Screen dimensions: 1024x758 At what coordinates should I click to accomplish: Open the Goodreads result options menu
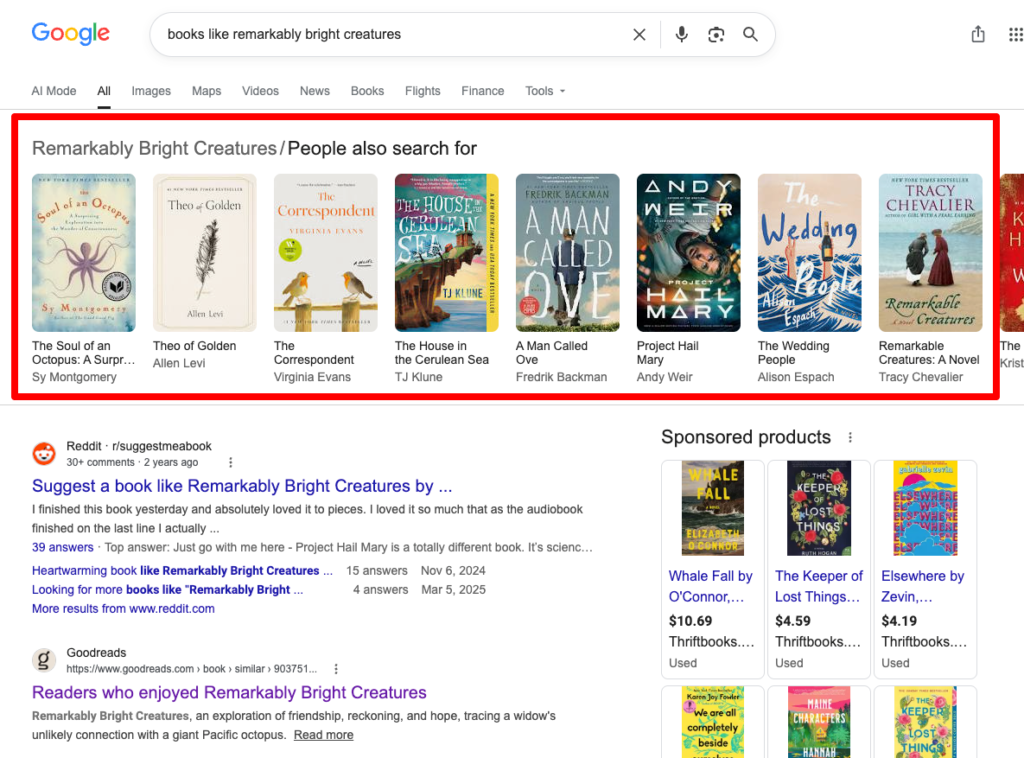336,669
